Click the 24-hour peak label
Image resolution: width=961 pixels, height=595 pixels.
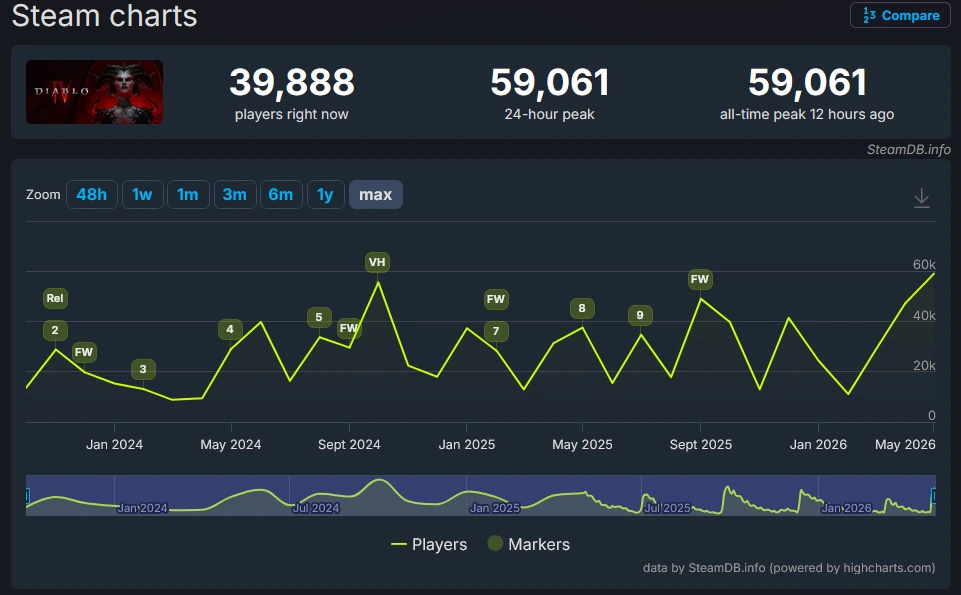[x=549, y=115]
